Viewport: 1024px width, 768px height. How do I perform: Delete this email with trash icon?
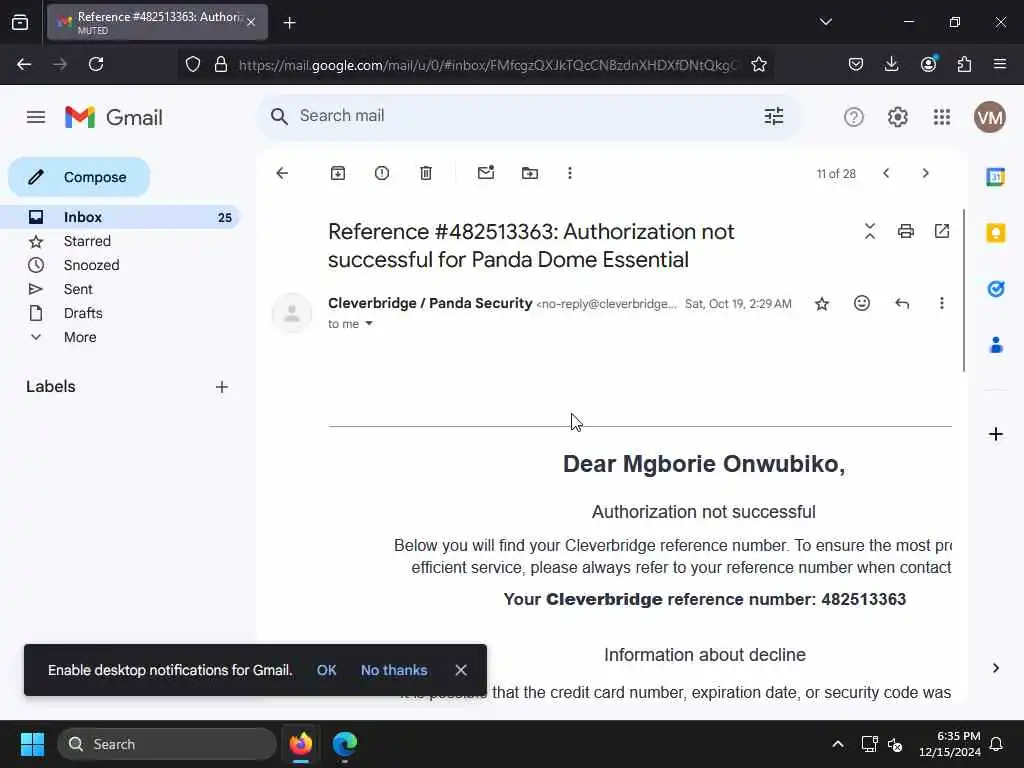426,173
